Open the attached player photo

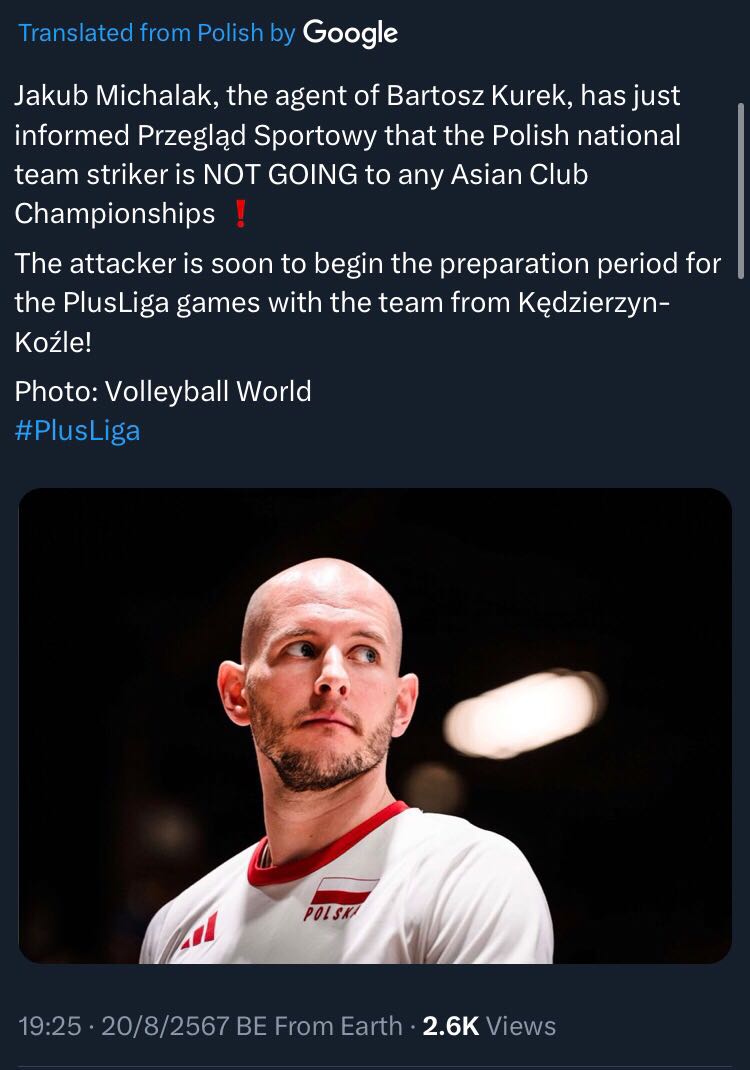[x=375, y=725]
